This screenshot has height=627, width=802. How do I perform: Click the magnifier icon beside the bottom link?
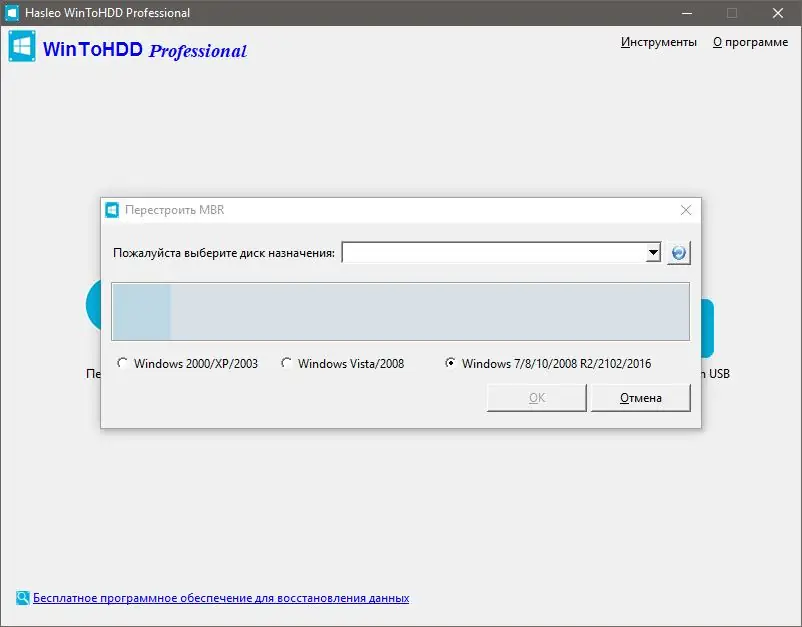click(x=20, y=597)
